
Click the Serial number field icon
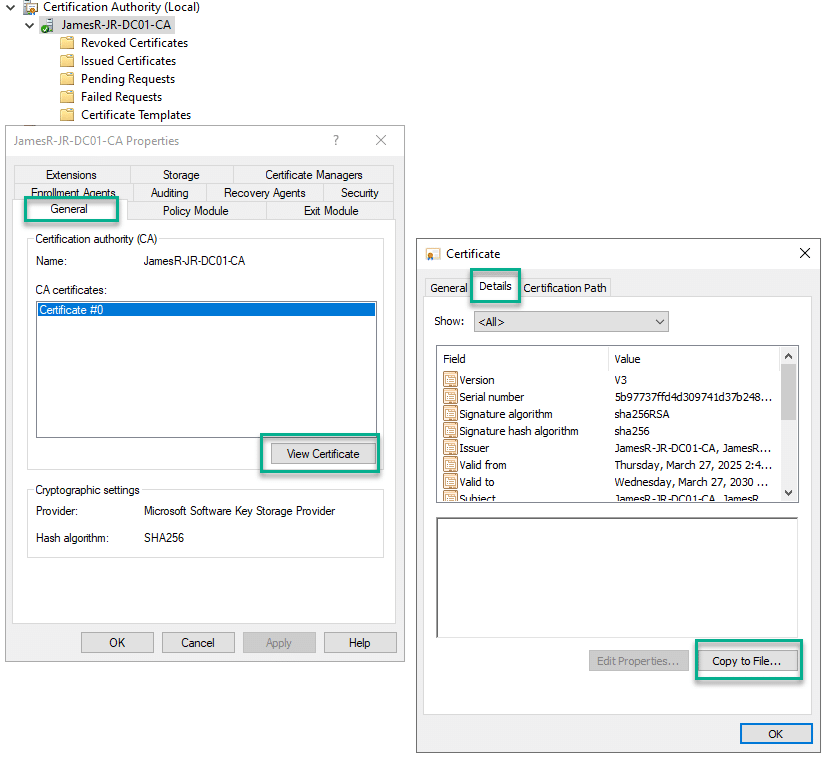[x=450, y=397]
